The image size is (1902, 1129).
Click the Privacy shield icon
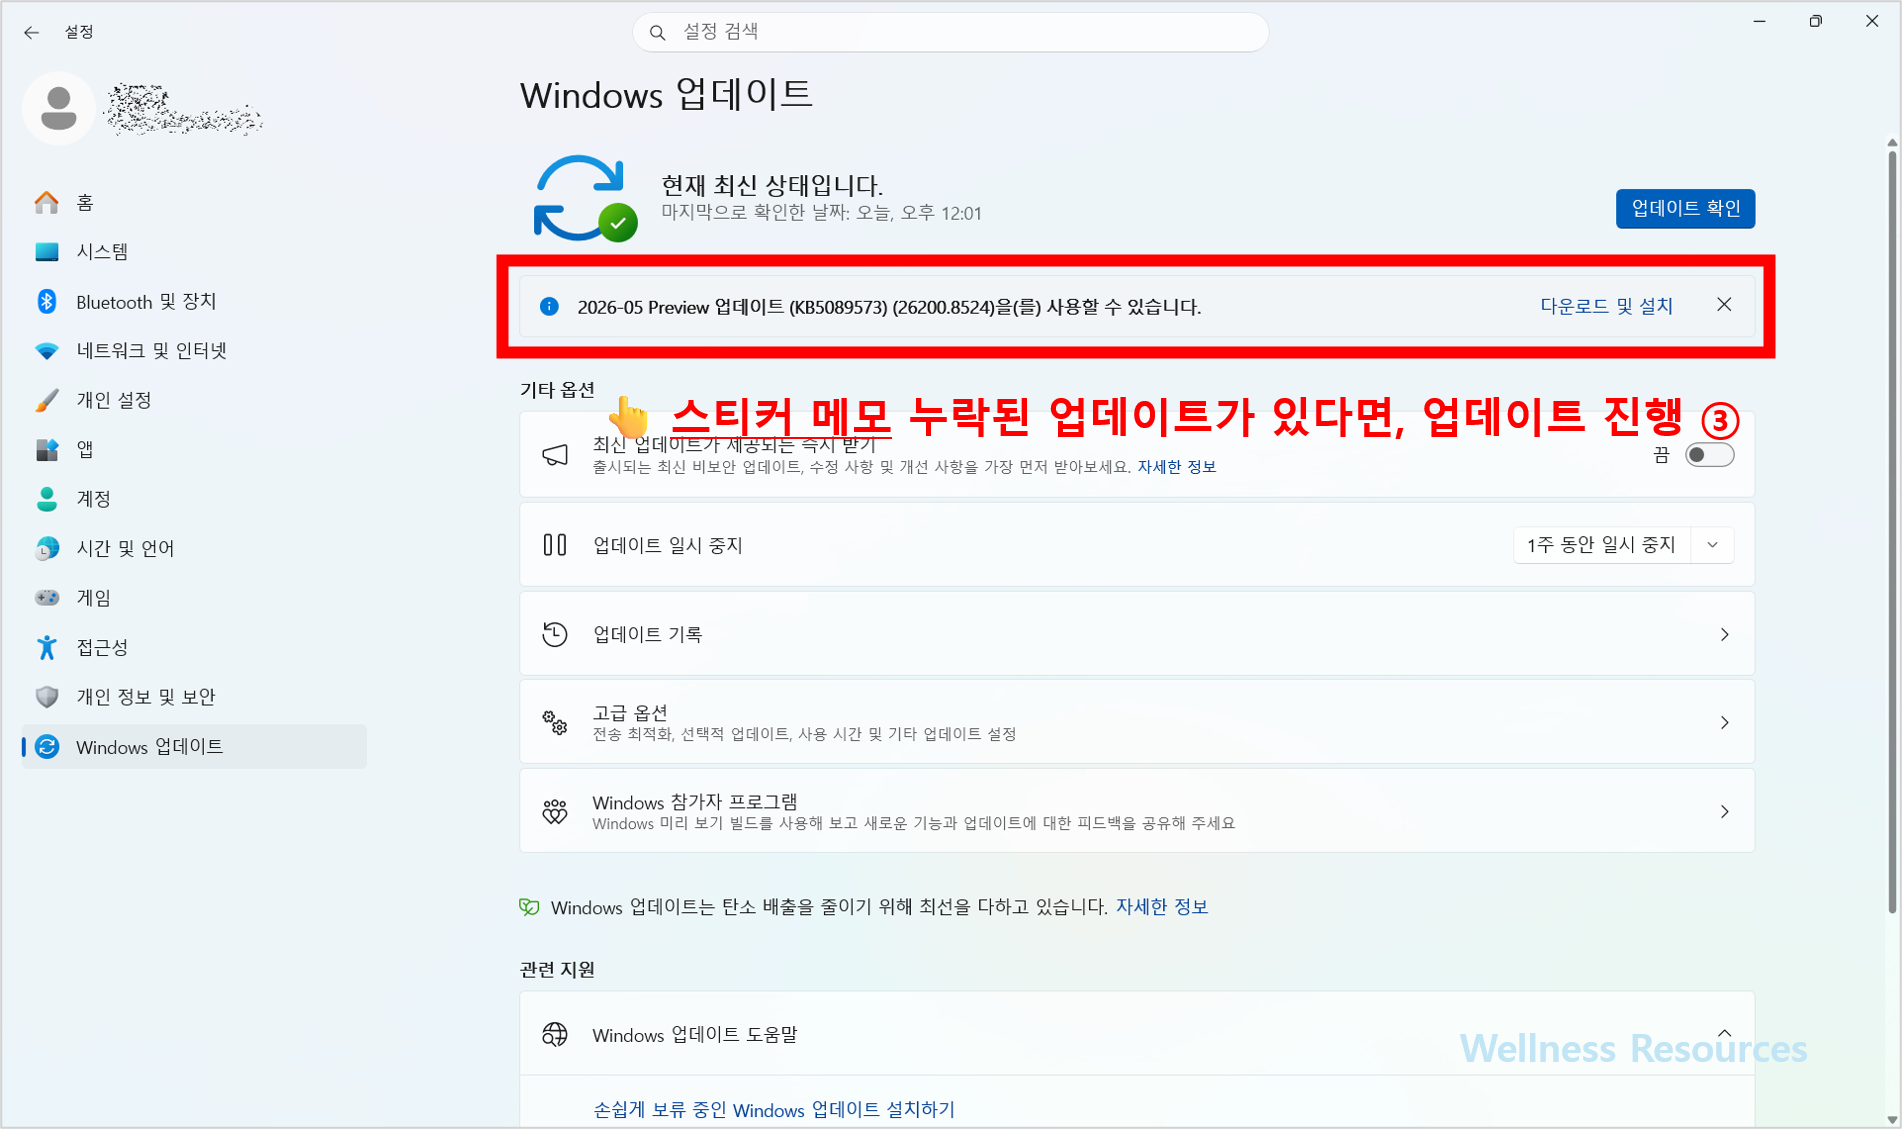(x=47, y=697)
